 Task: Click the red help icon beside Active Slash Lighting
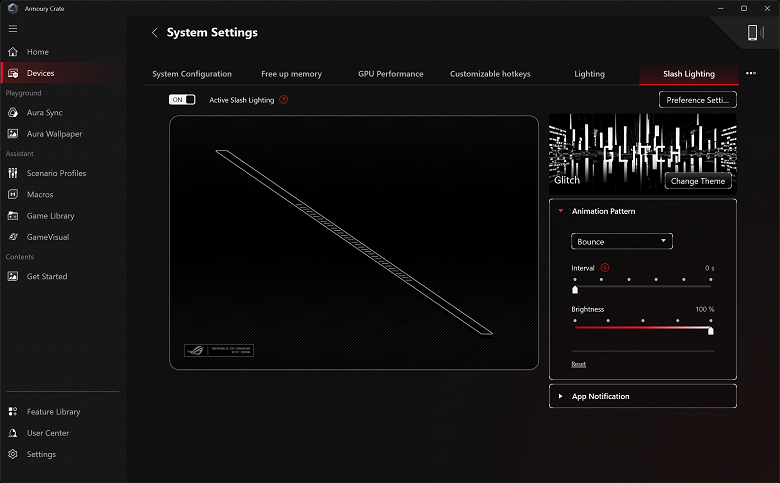tap(284, 99)
